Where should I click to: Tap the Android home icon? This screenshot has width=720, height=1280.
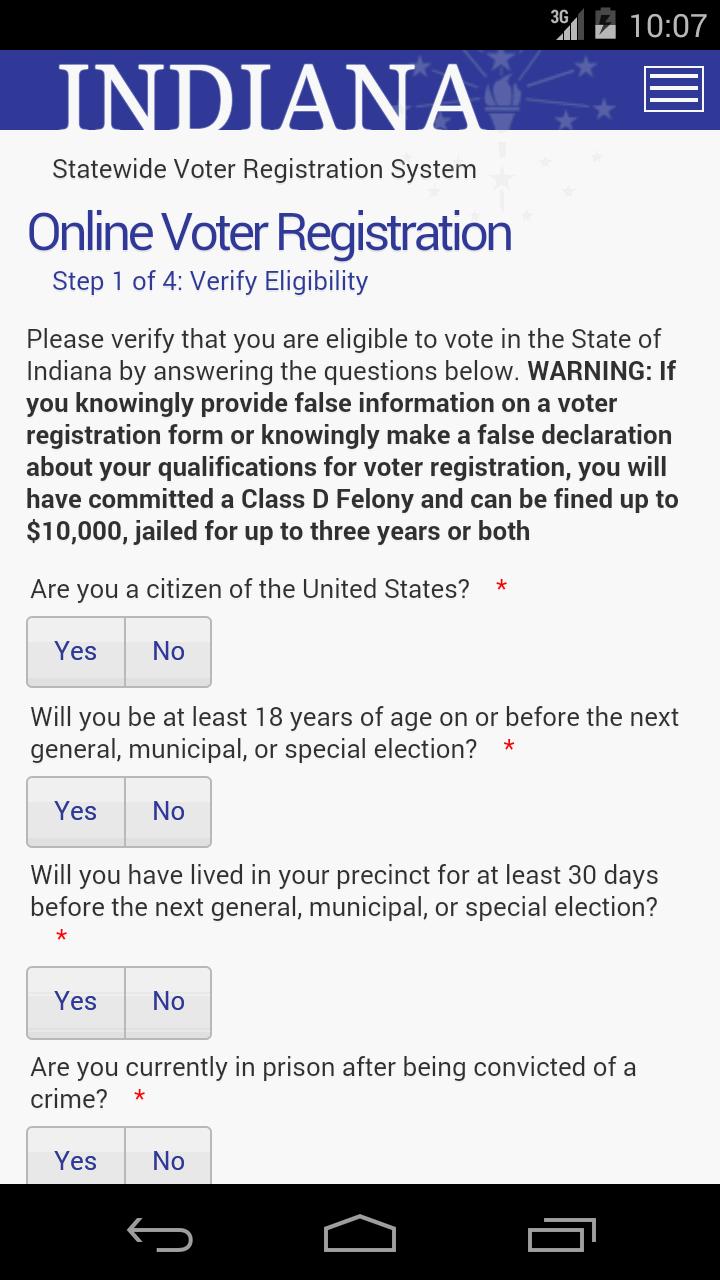[x=359, y=1235]
